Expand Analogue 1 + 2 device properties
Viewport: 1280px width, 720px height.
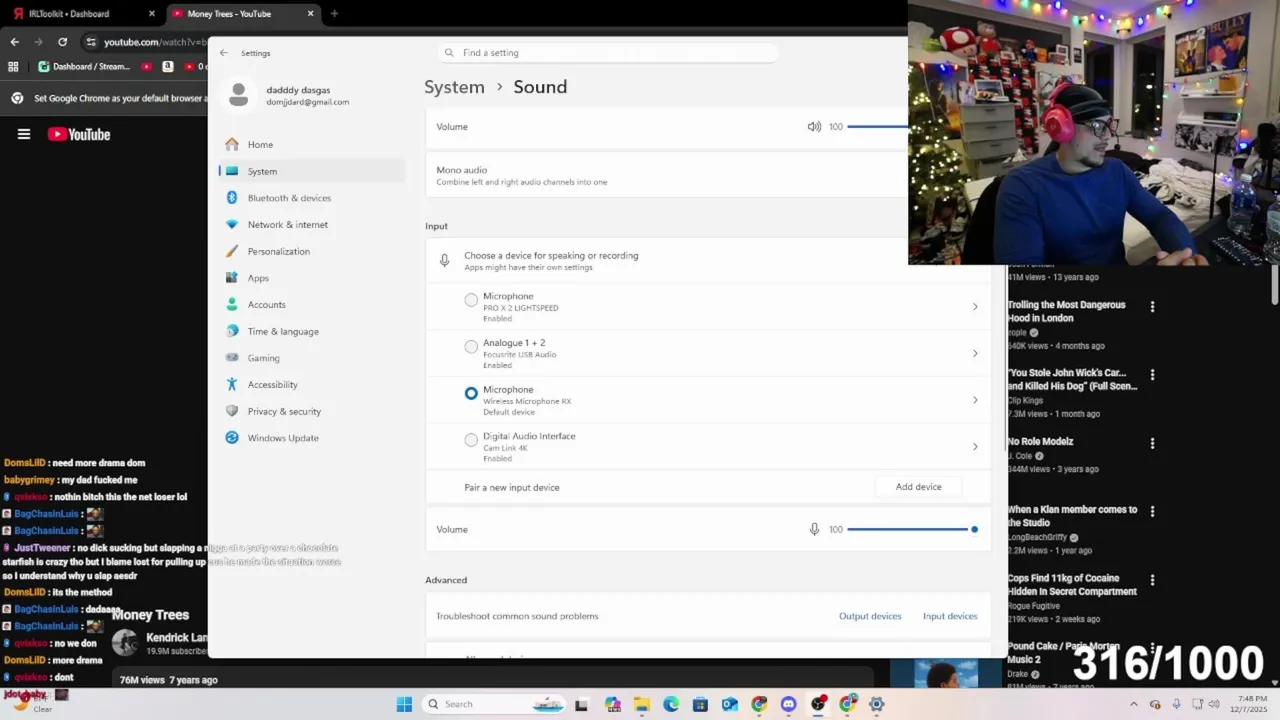point(975,353)
